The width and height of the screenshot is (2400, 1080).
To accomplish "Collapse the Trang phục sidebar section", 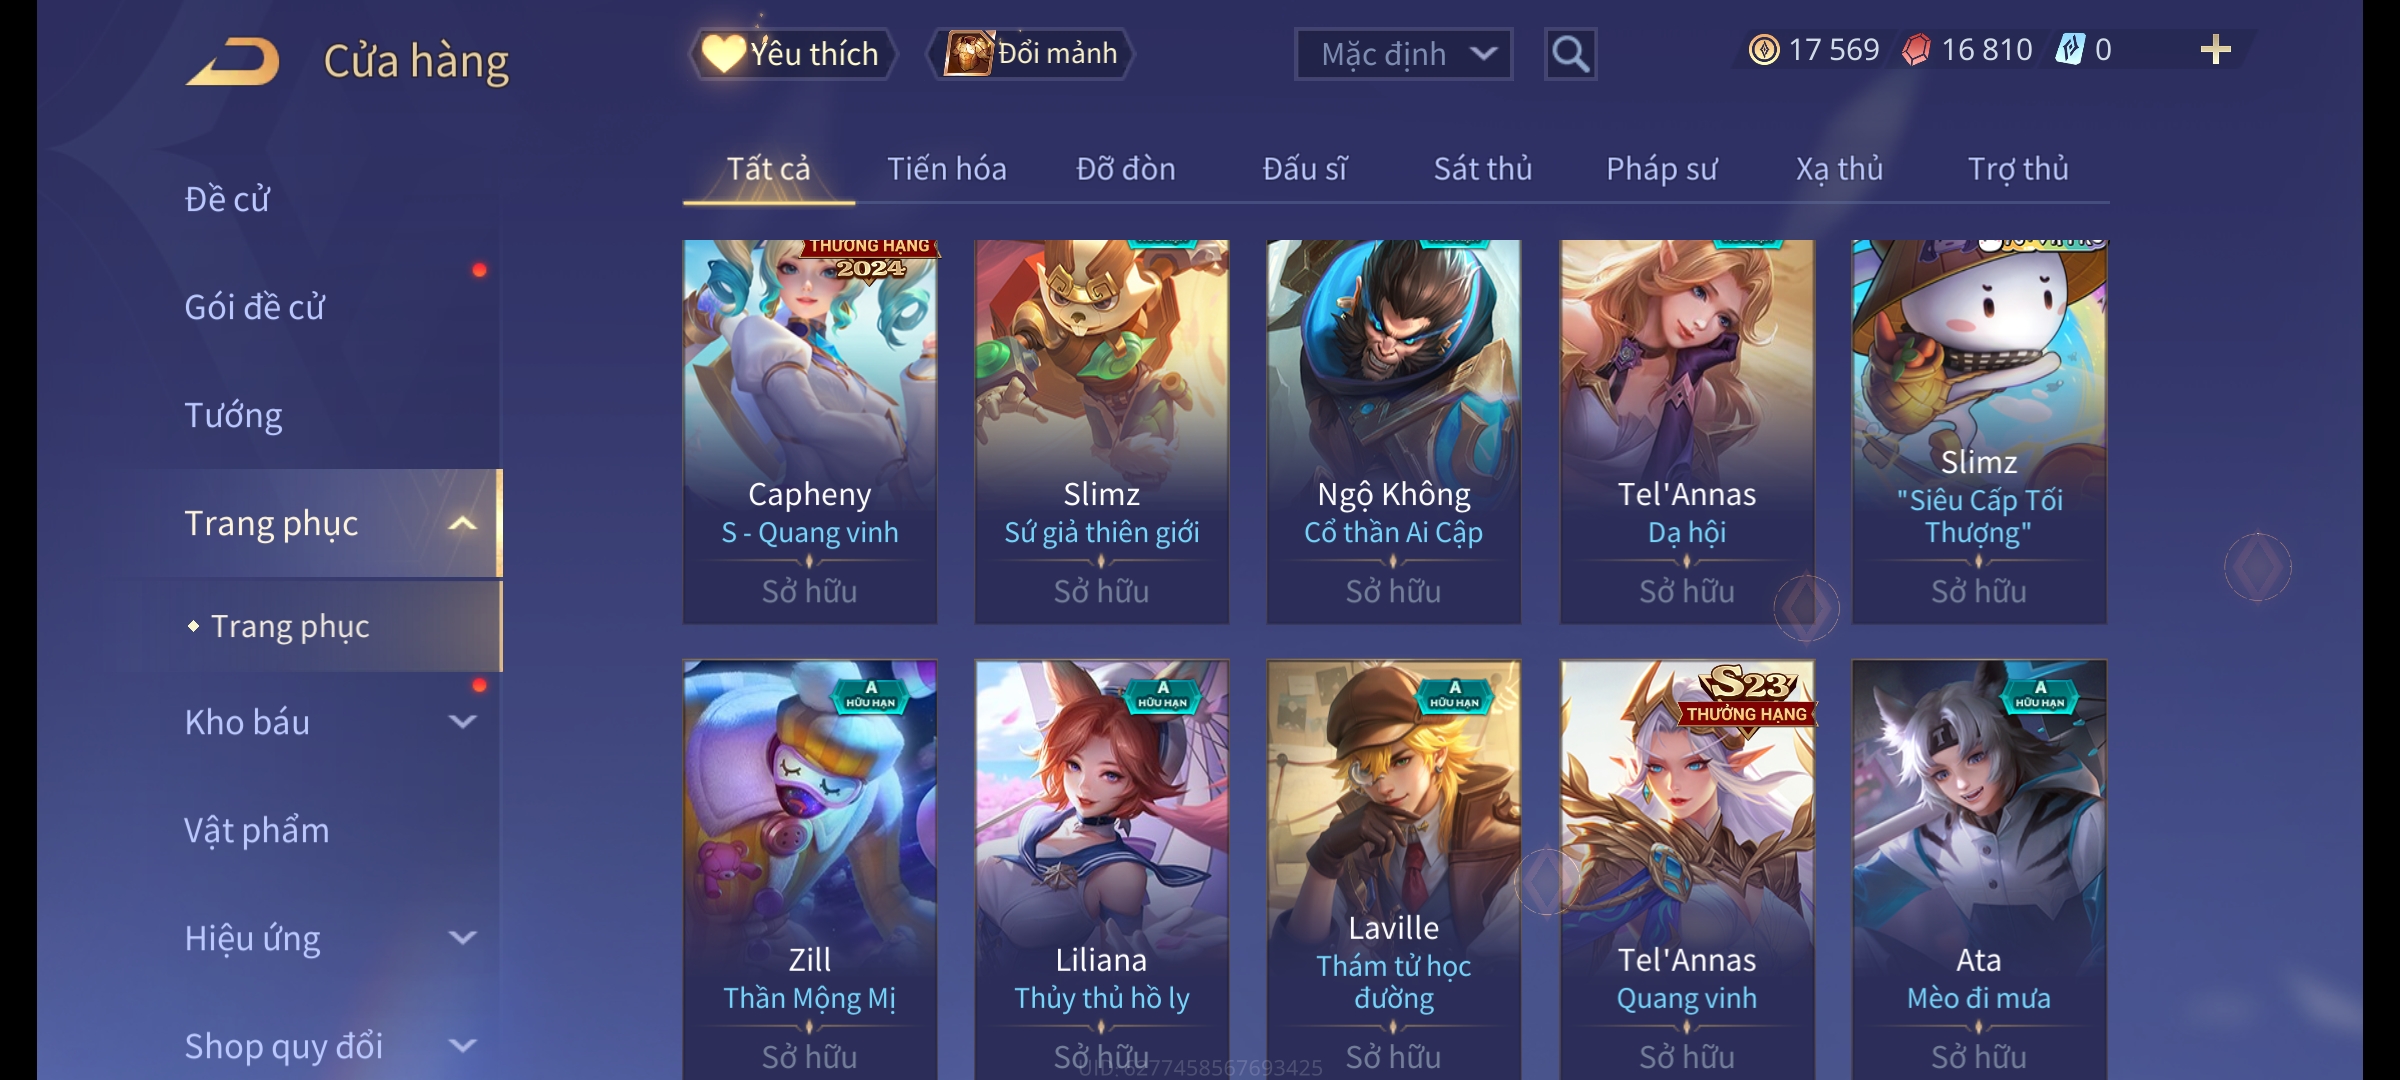I will [462, 524].
